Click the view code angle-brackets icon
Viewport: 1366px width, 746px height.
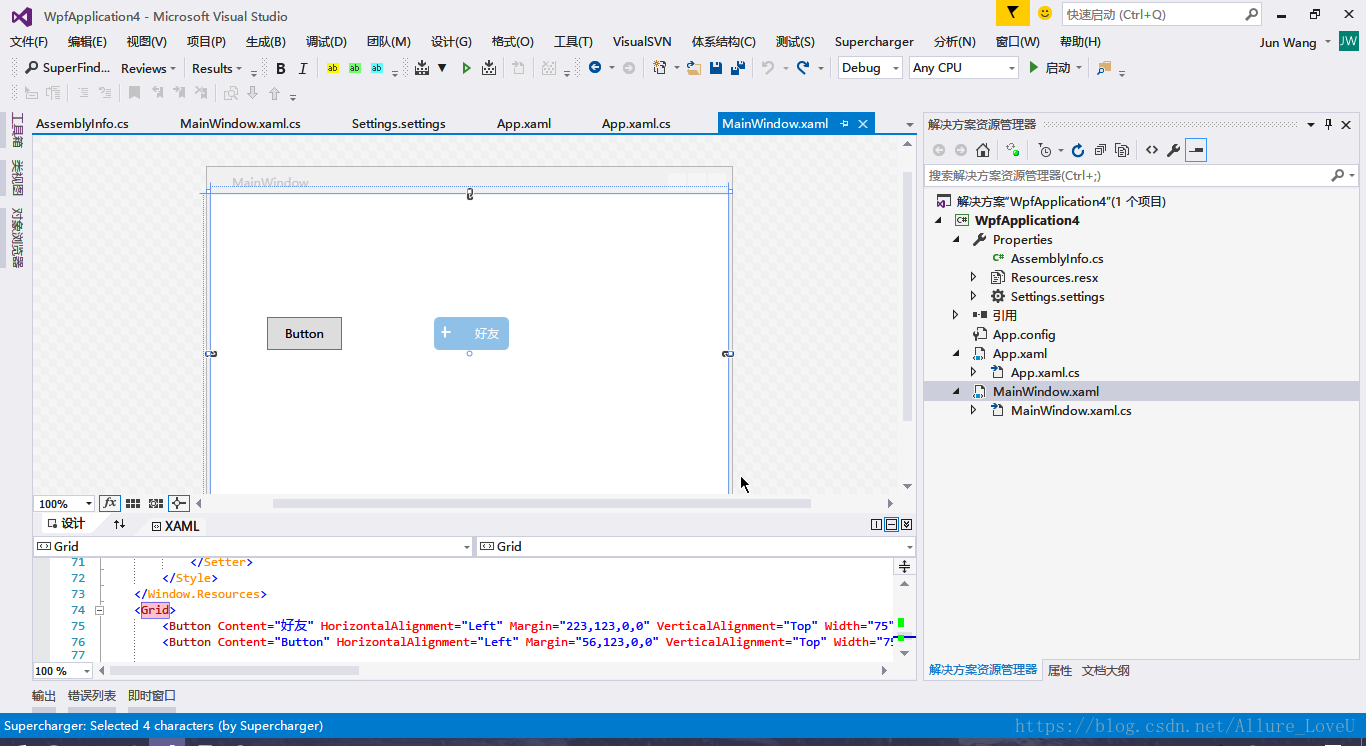tap(1152, 150)
